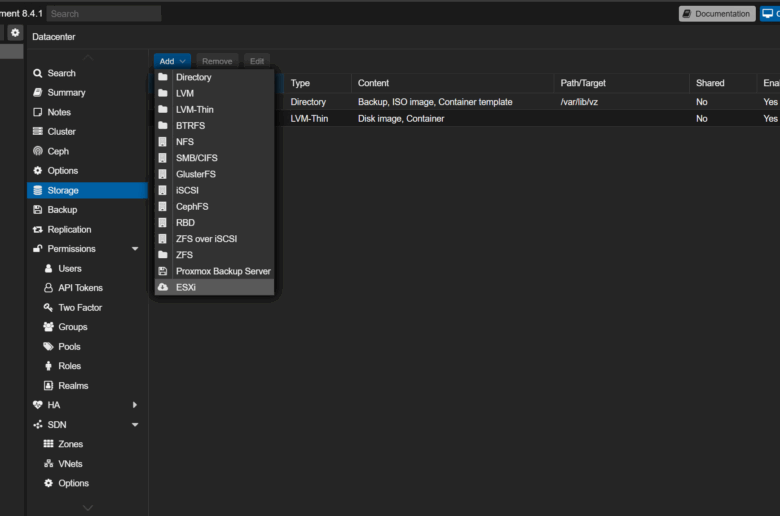Click the Replication arrows icon
The width and height of the screenshot is (780, 516).
(x=37, y=229)
